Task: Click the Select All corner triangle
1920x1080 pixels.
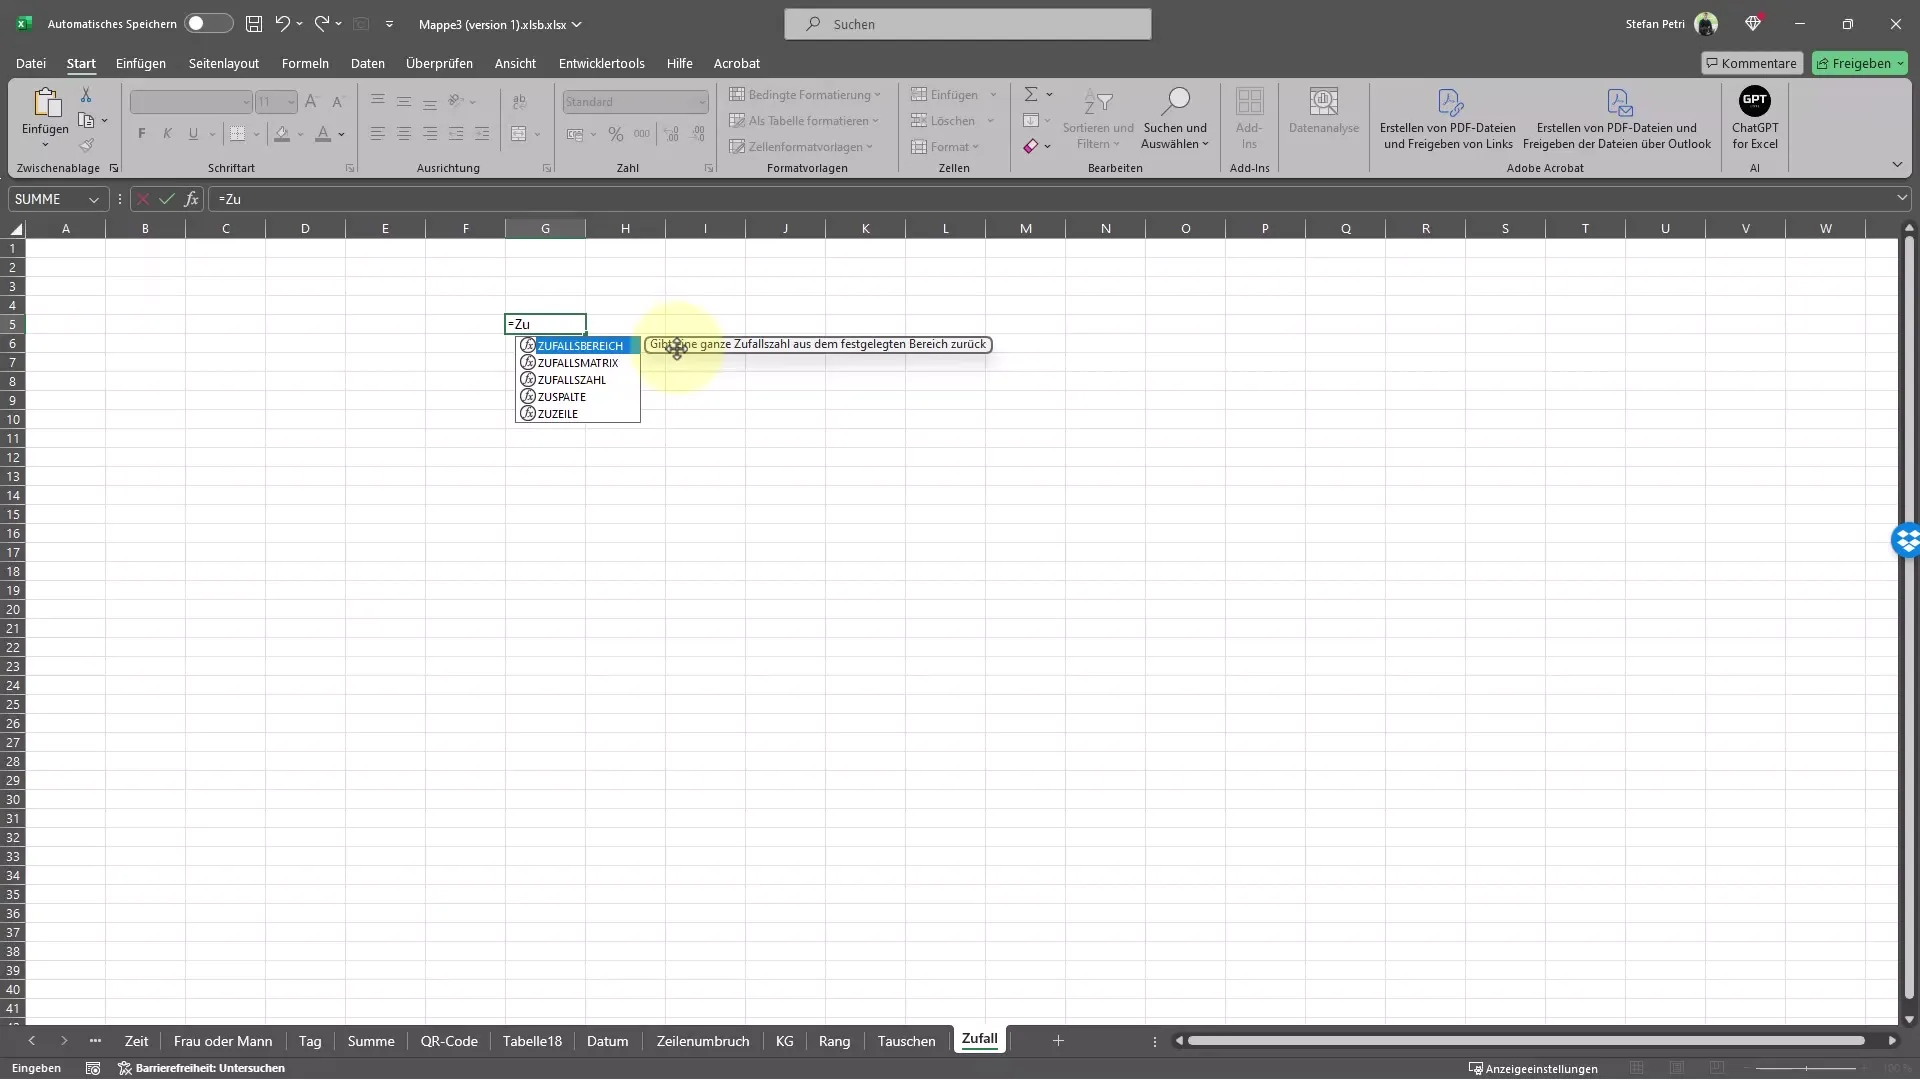Action: [14, 229]
